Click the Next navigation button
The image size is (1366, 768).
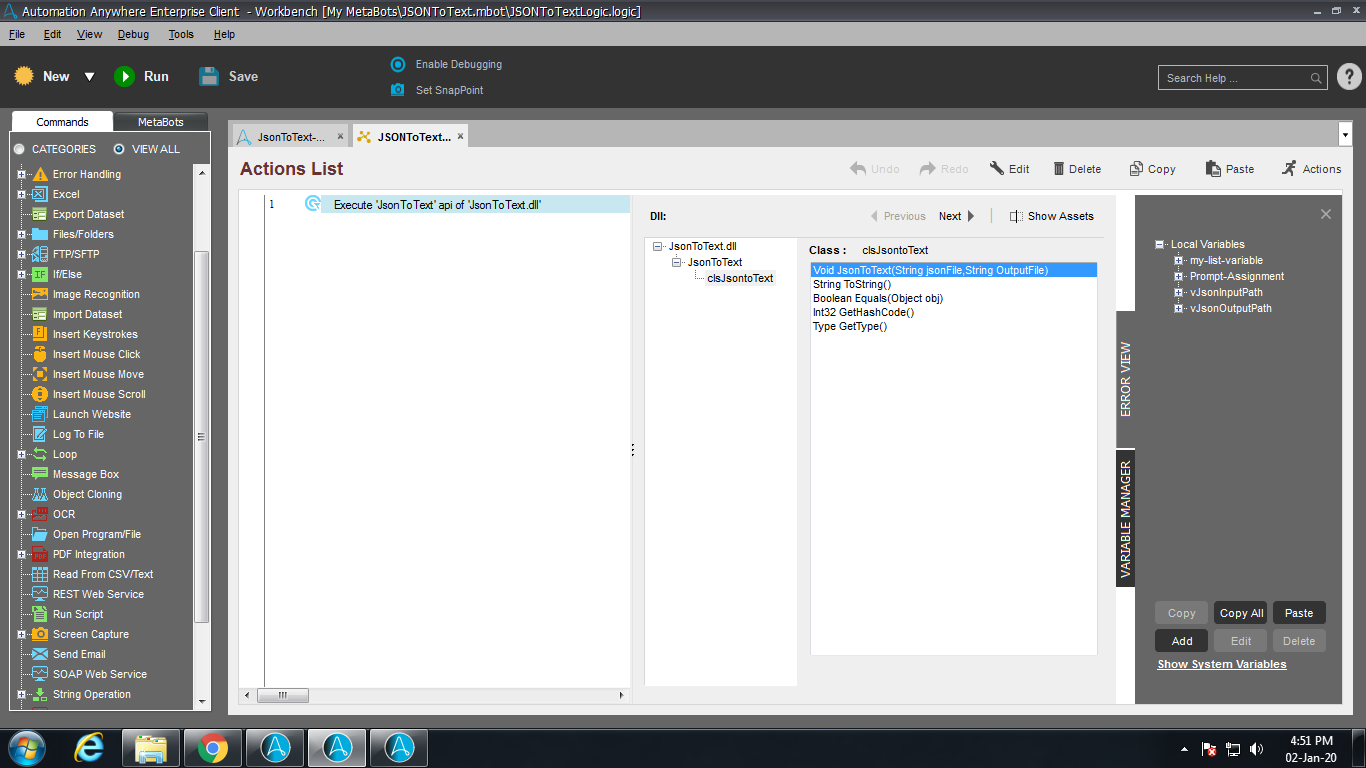click(x=956, y=216)
